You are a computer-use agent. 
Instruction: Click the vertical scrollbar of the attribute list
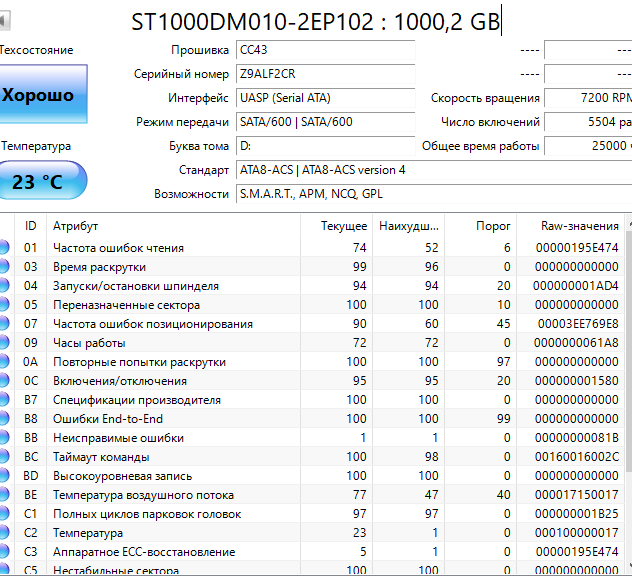pos(627,400)
